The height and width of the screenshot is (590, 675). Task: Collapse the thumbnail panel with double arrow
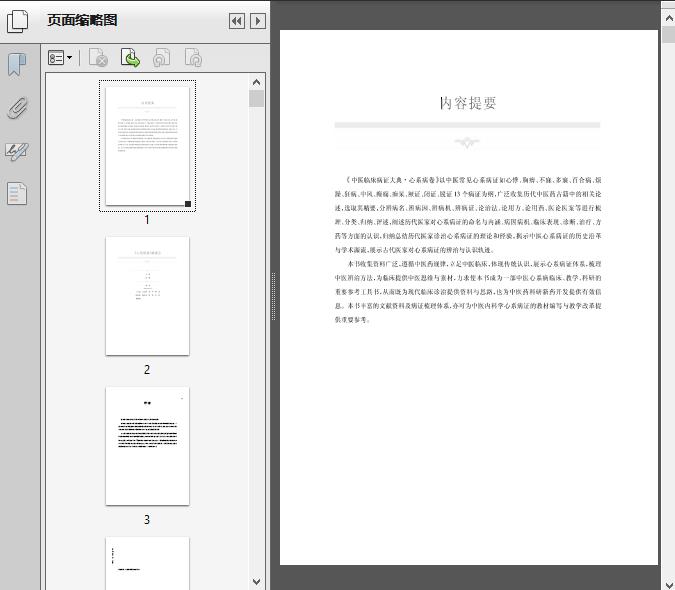(237, 21)
